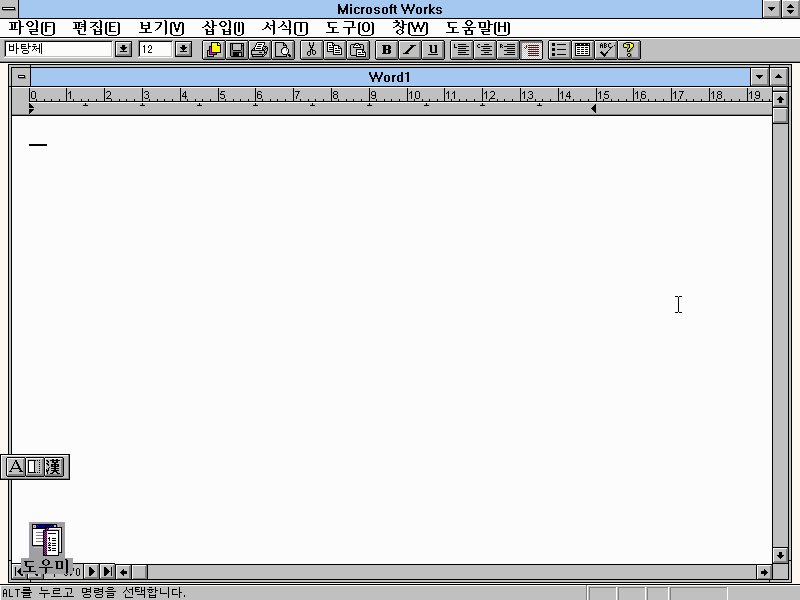Click the vertical scrollbar up arrow
The width and height of the screenshot is (800, 600).
pyautogui.click(x=780, y=99)
